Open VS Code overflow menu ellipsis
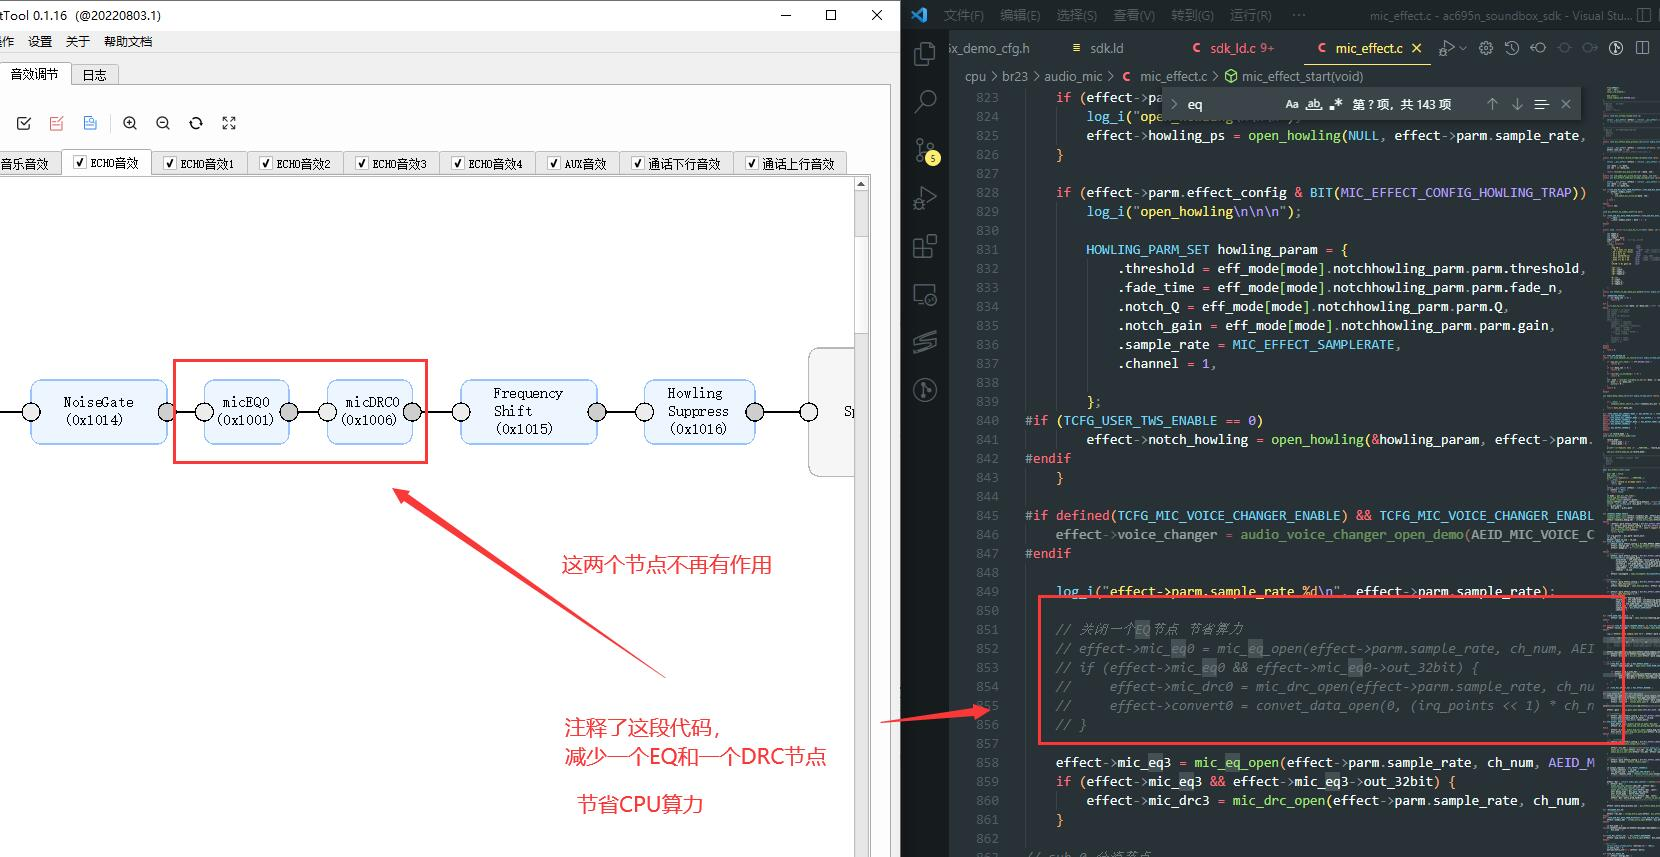The image size is (1660, 857). tap(1299, 15)
